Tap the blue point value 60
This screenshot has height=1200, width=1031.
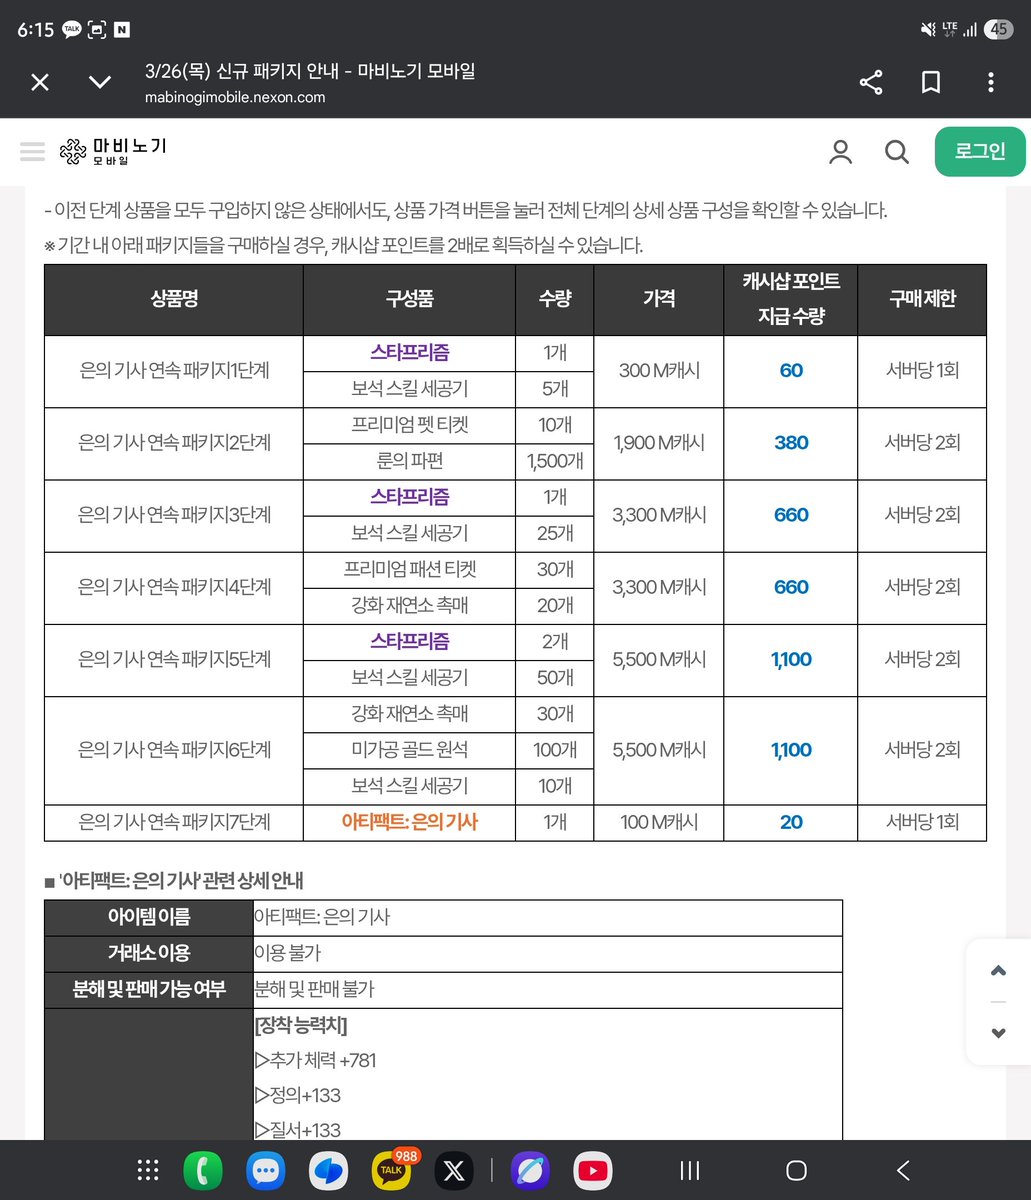click(x=791, y=371)
